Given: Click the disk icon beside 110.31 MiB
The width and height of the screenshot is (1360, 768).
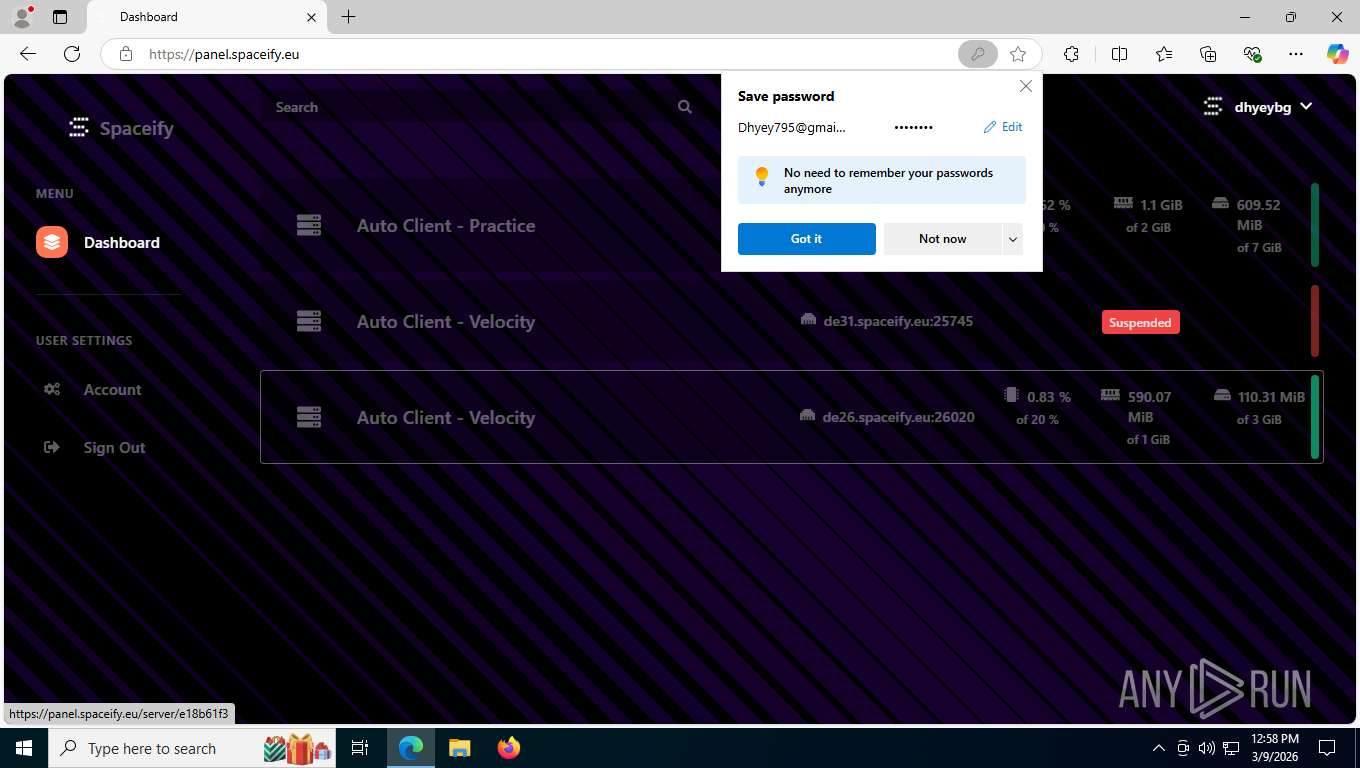Looking at the screenshot, I should [1221, 395].
